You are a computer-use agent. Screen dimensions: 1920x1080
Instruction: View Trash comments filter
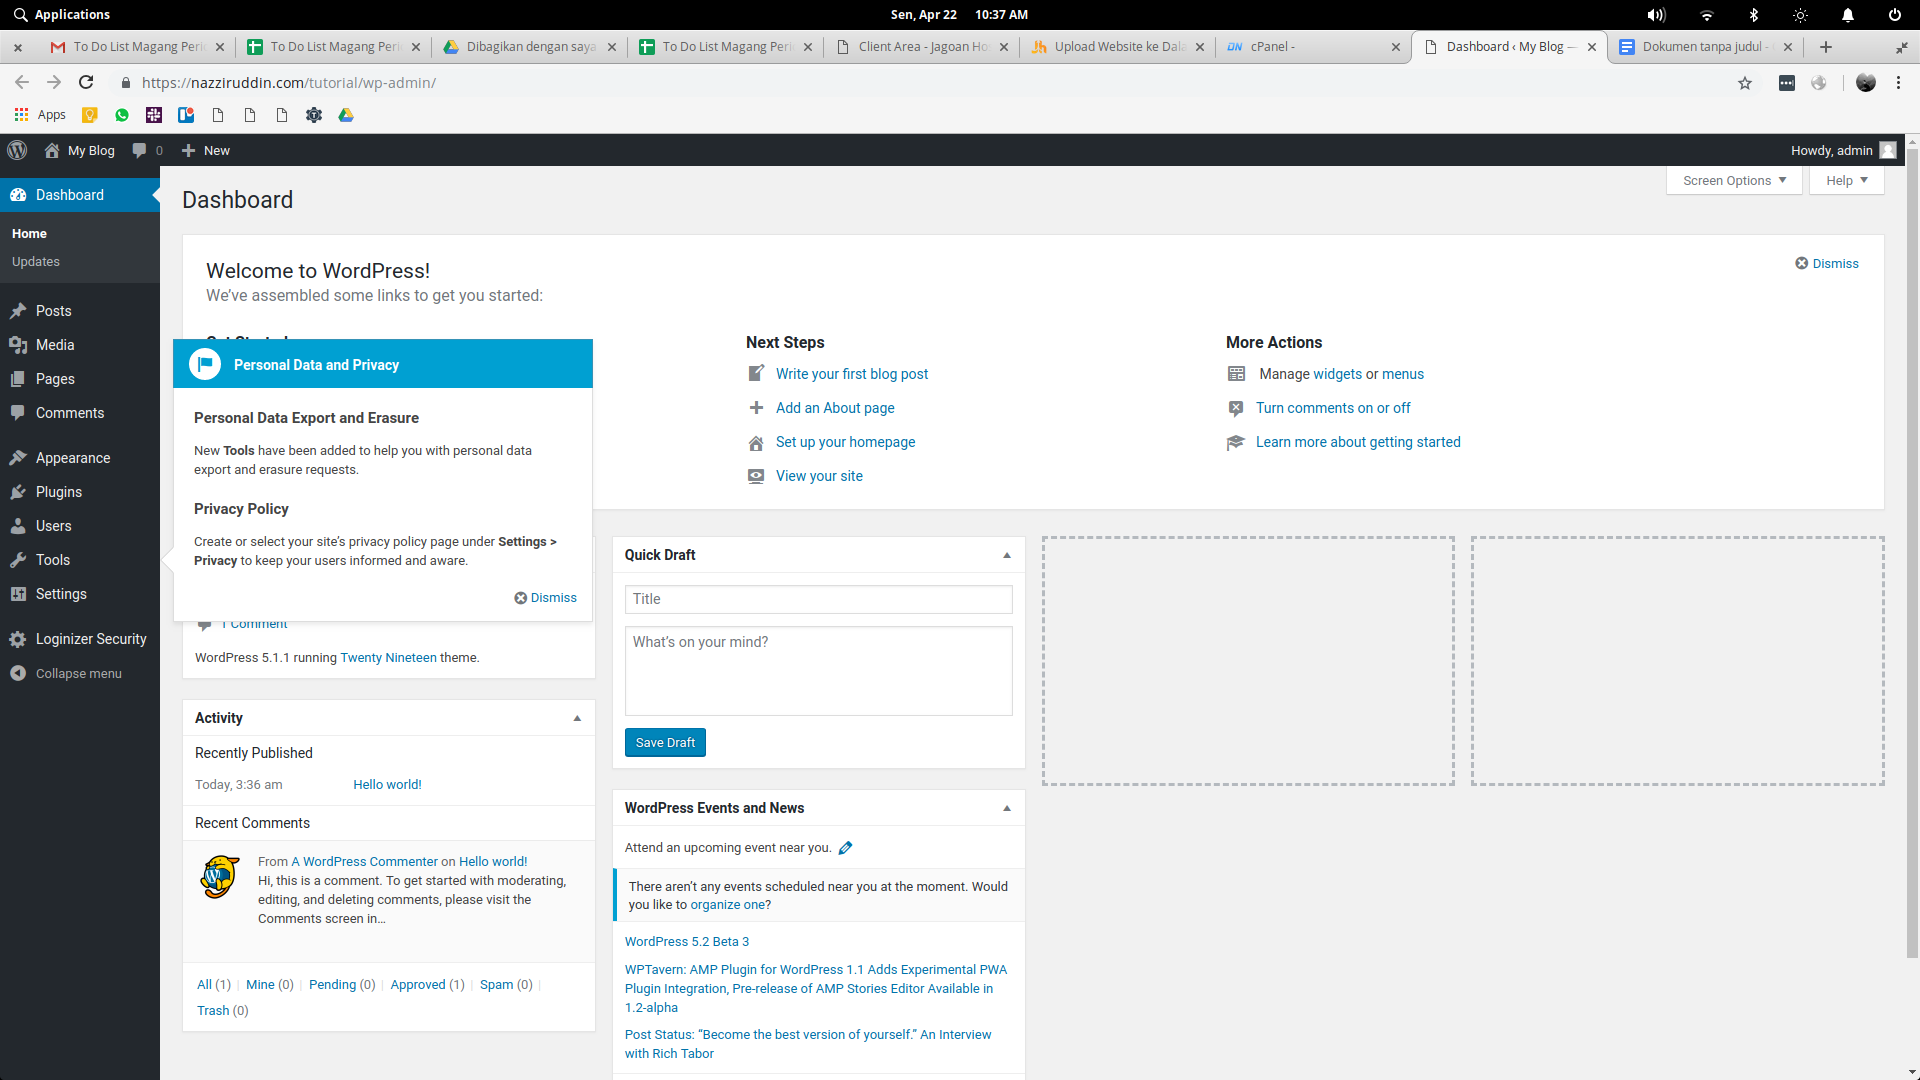point(213,1011)
